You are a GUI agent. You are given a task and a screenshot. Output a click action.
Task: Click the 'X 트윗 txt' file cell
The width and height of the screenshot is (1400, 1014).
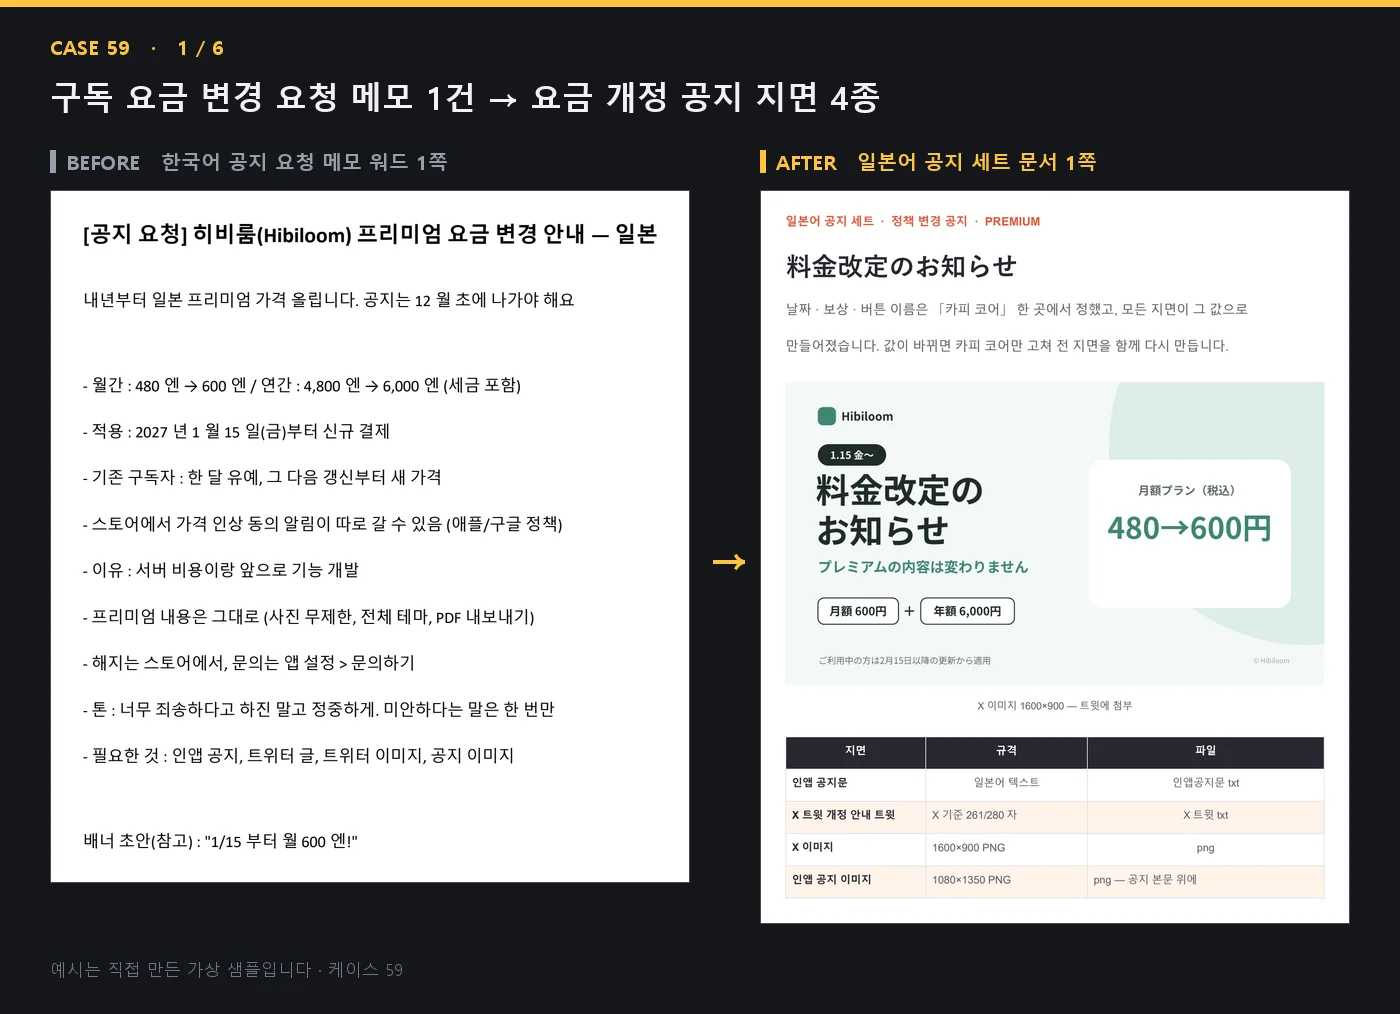(x=1205, y=815)
